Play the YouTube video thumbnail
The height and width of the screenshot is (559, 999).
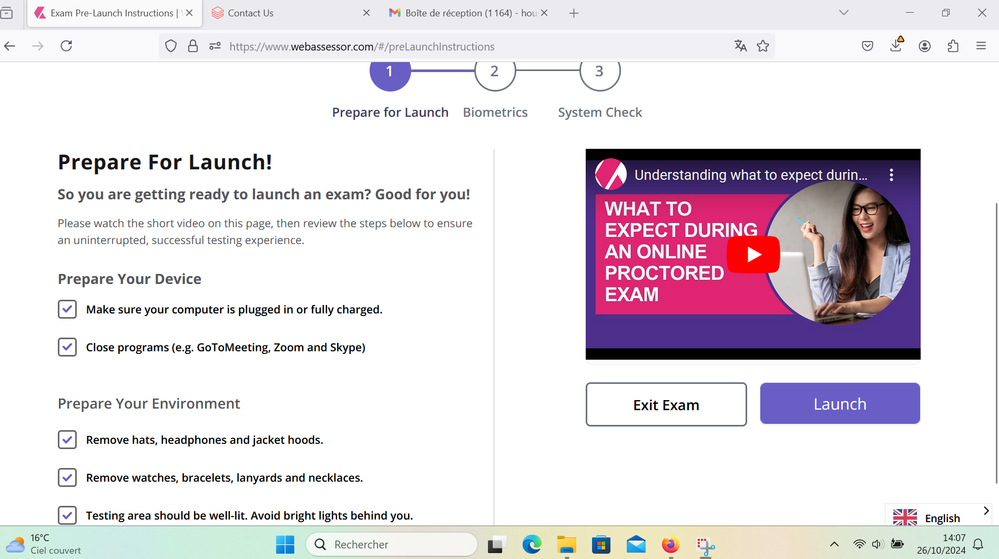point(753,254)
